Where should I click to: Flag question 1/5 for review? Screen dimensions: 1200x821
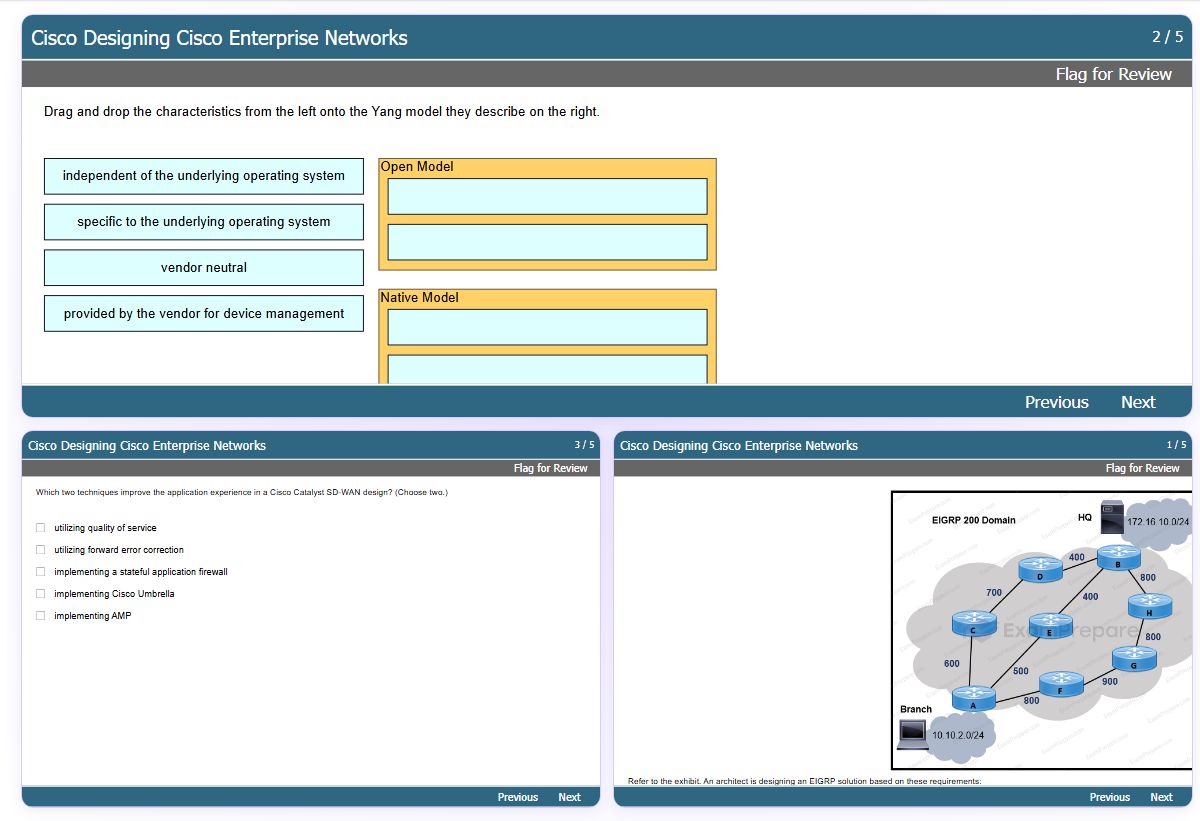coord(1143,468)
